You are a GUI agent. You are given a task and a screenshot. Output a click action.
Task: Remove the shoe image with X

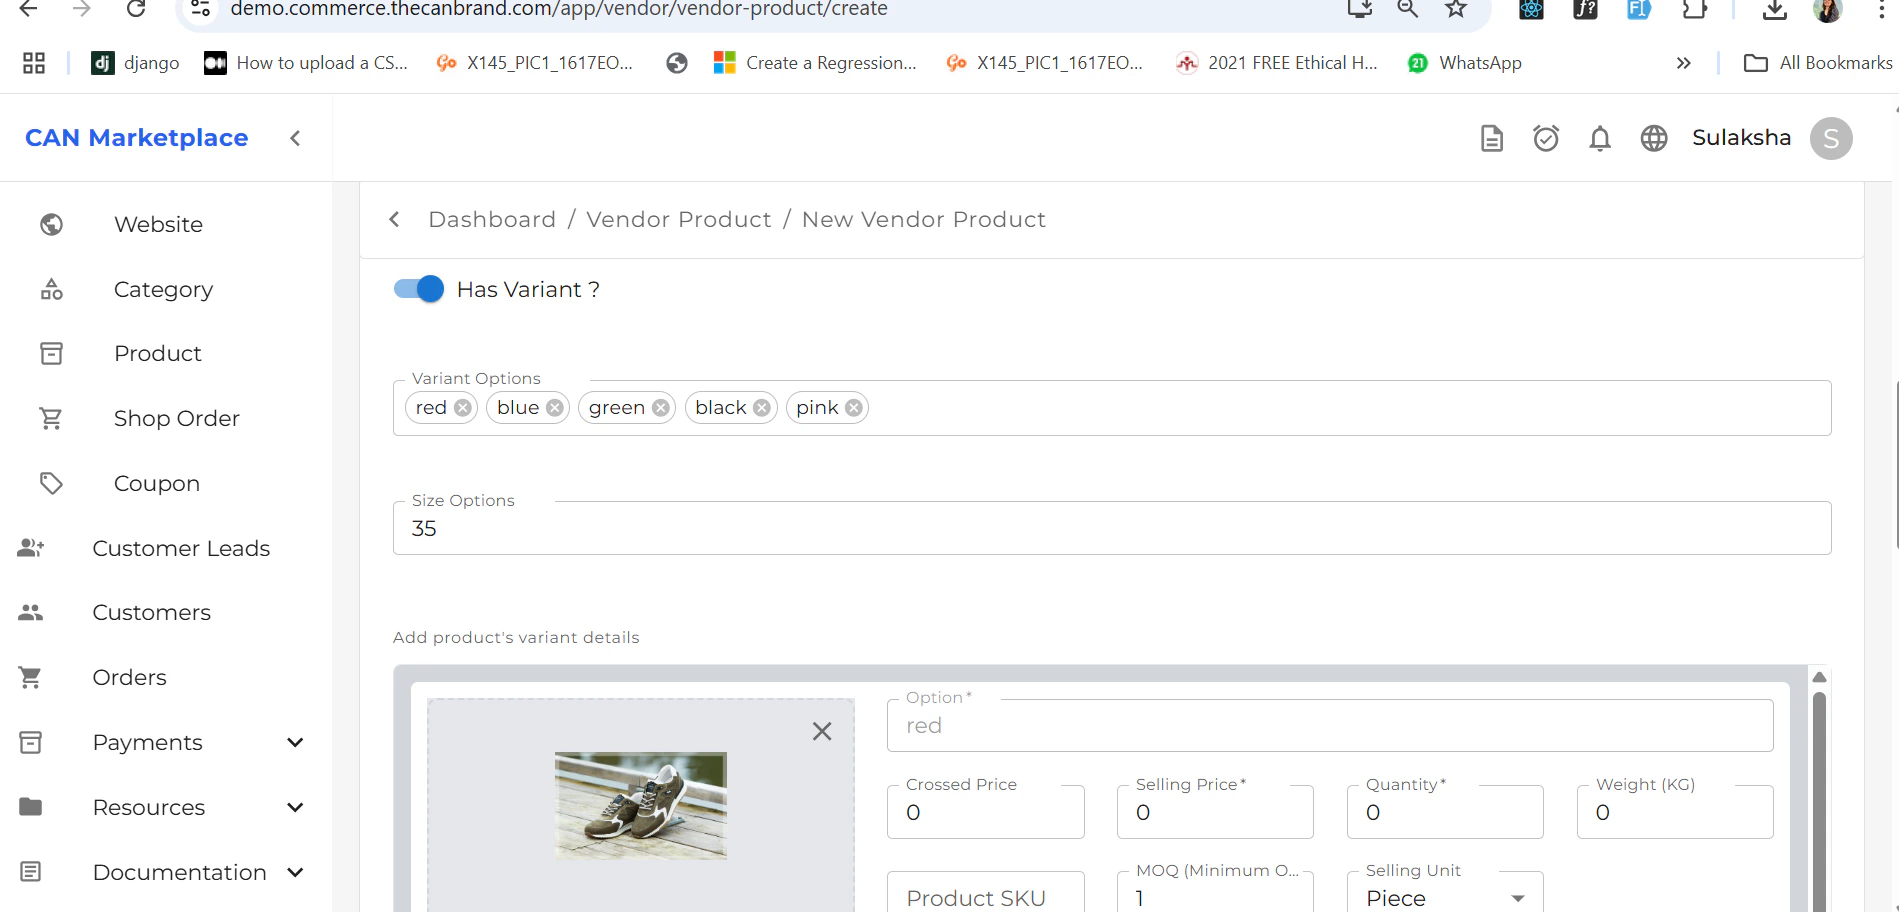click(x=822, y=731)
